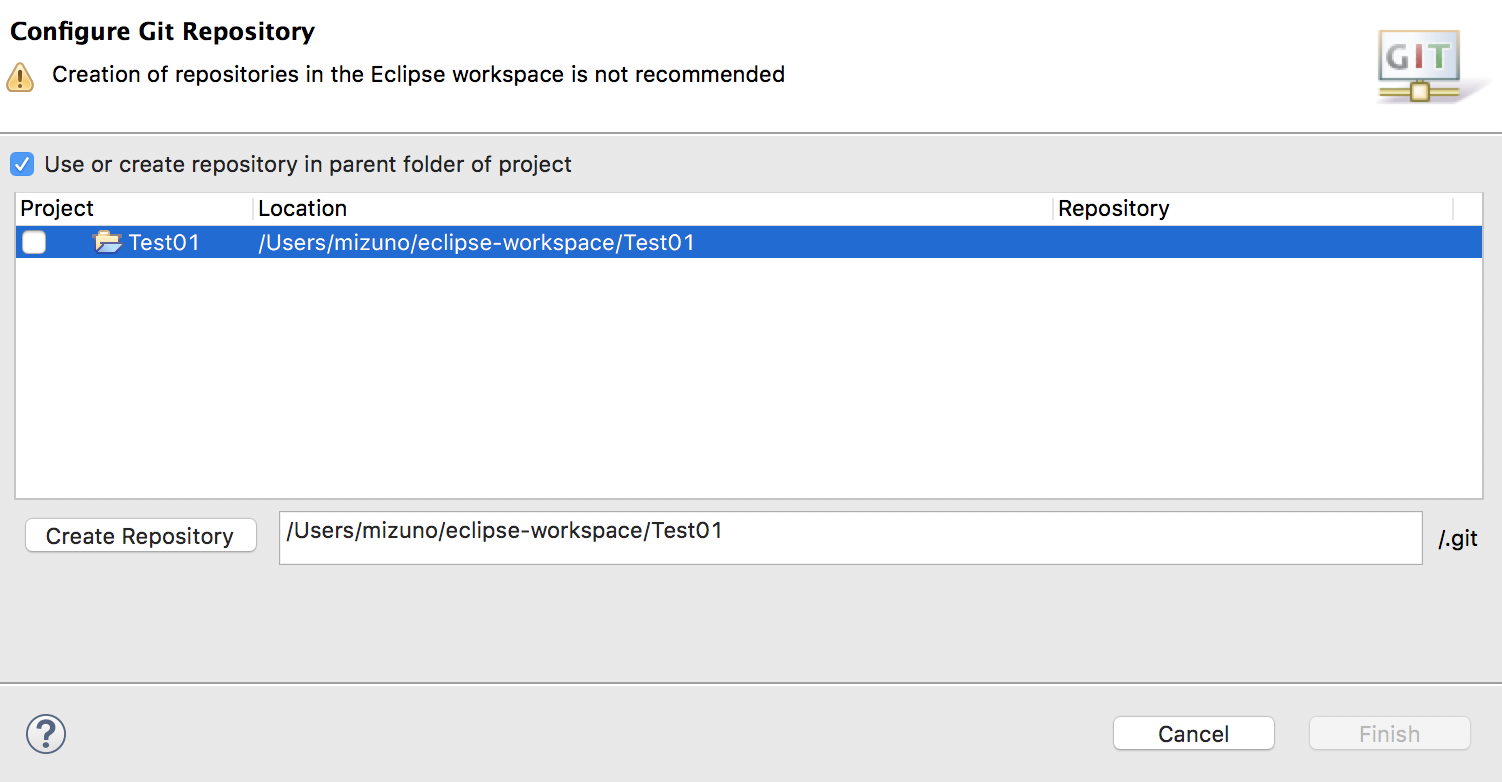Click the workspace not recommended warning message
The image size is (1502, 782).
click(x=418, y=75)
